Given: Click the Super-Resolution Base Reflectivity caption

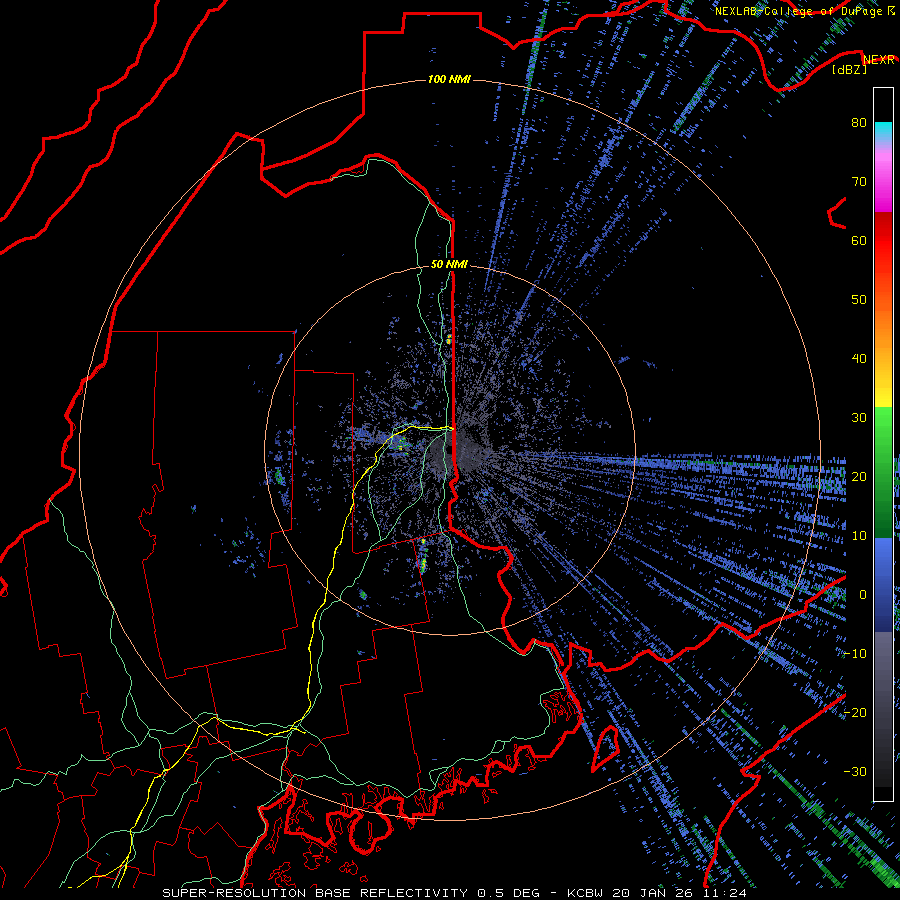Looking at the screenshot, I should pos(351,893).
